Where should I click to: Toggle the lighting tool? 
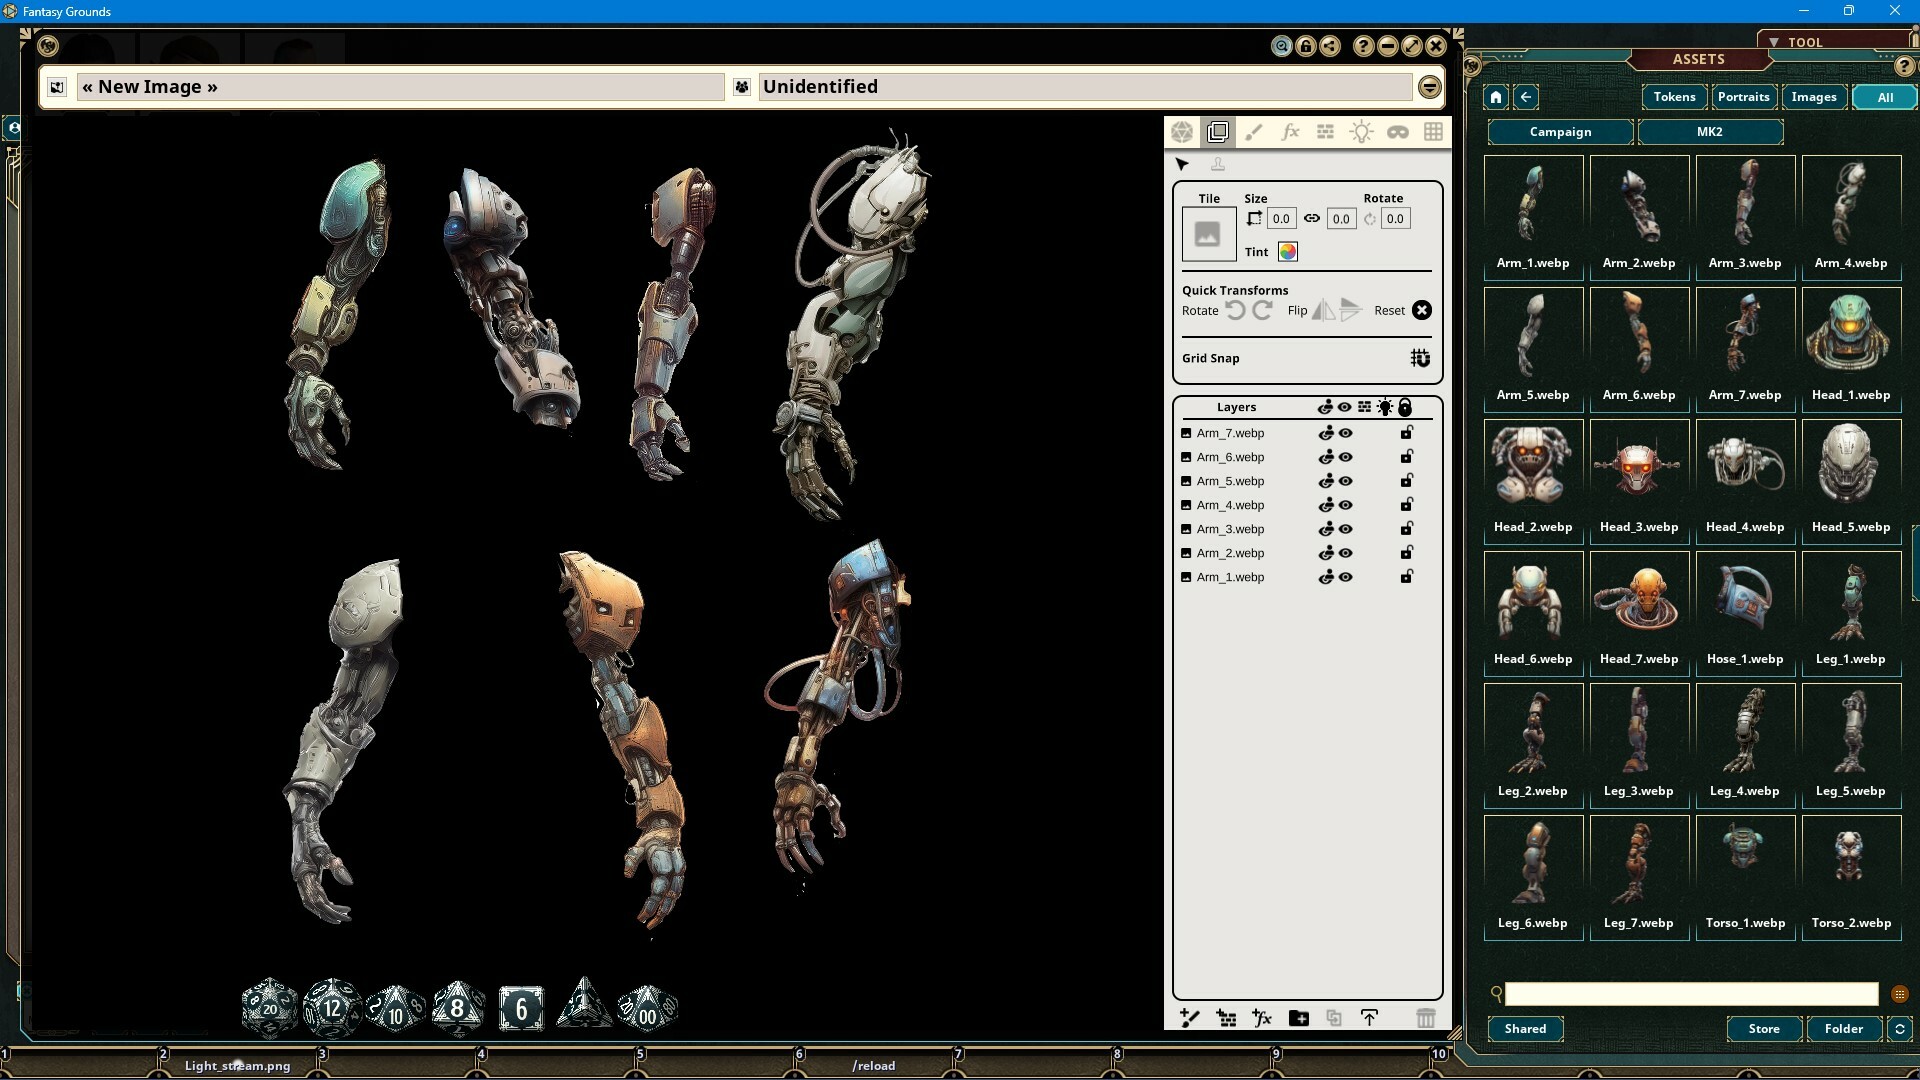(x=1361, y=131)
